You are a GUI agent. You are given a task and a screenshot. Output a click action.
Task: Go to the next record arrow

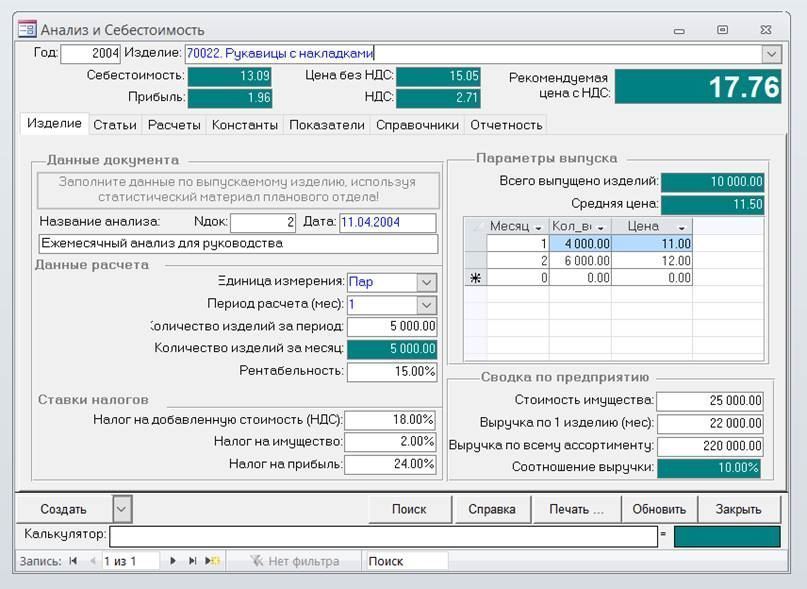click(x=173, y=561)
